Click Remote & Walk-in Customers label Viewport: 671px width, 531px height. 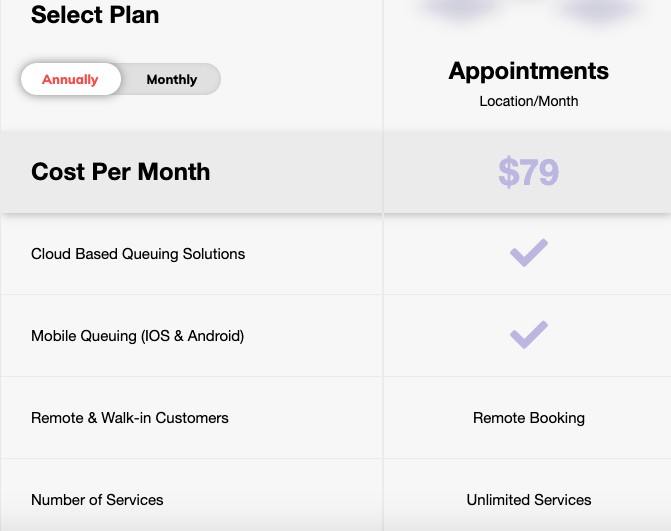130,418
